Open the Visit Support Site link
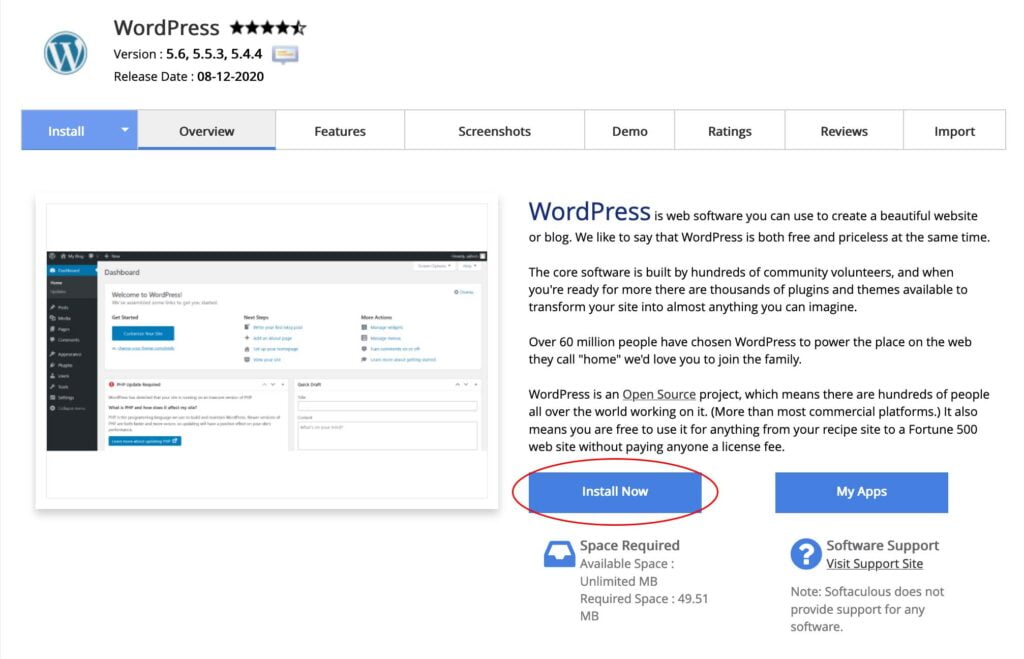1024x659 pixels. (874, 564)
